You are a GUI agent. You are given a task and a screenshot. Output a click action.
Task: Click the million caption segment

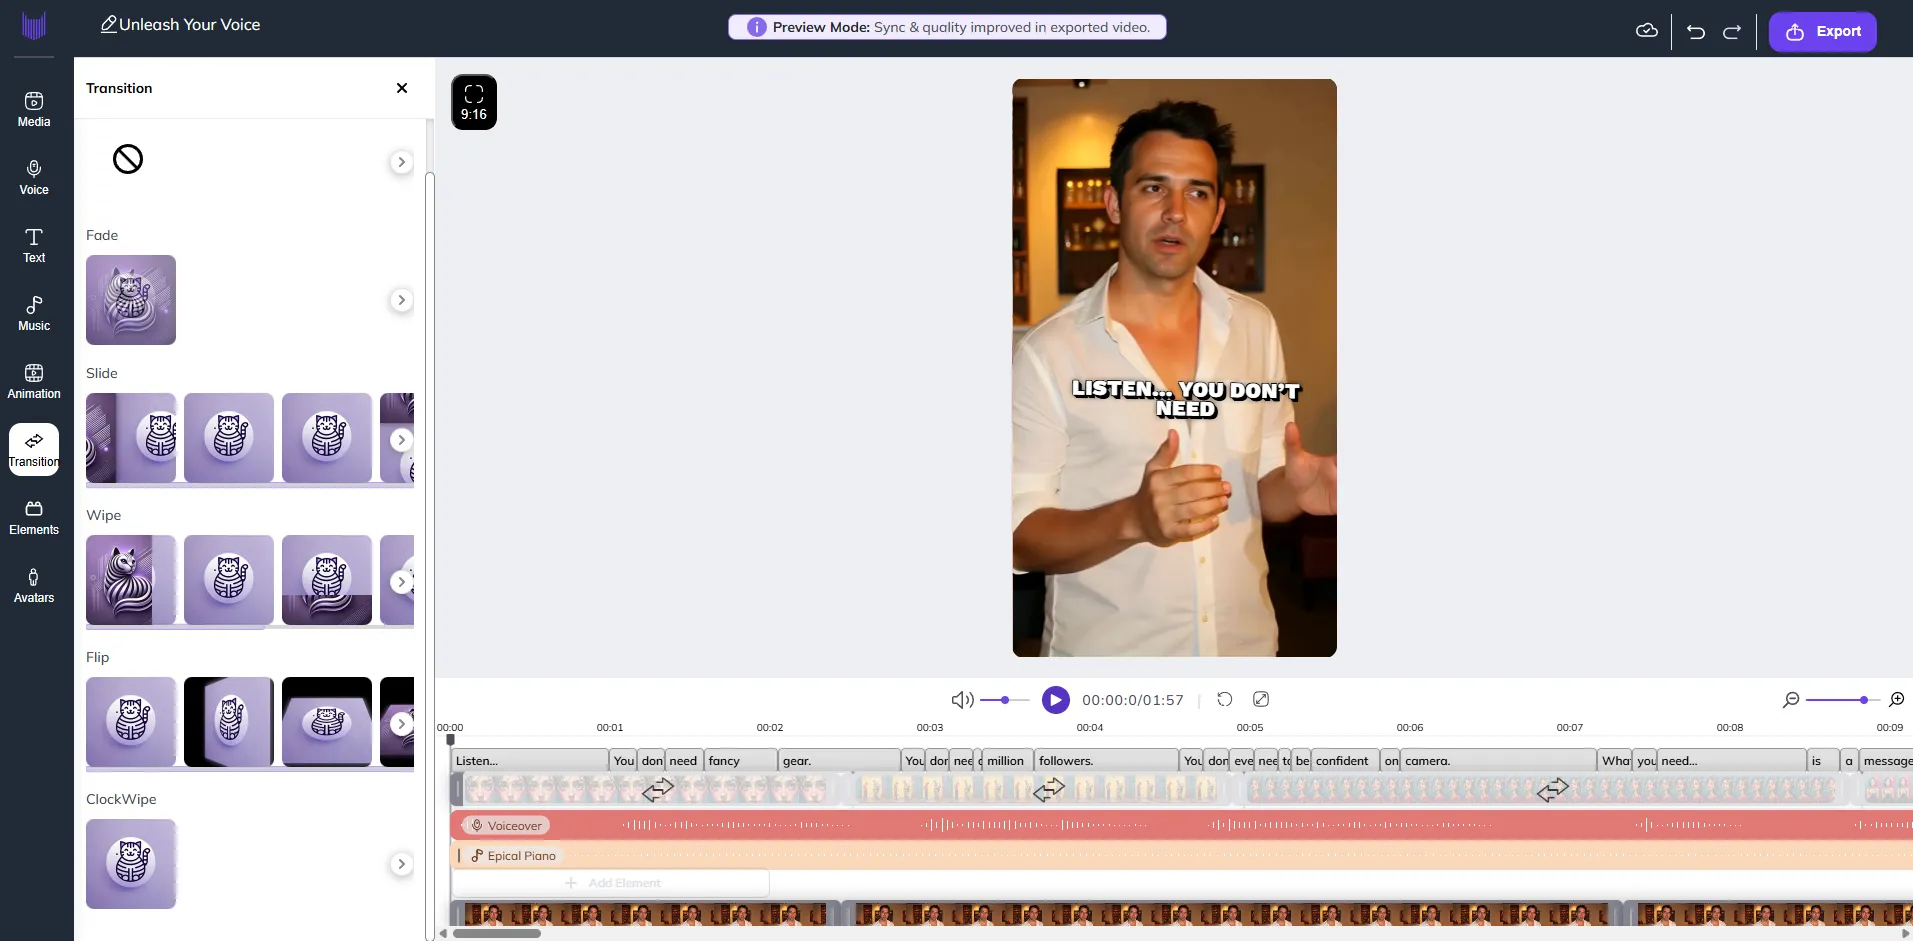pyautogui.click(x=1008, y=761)
